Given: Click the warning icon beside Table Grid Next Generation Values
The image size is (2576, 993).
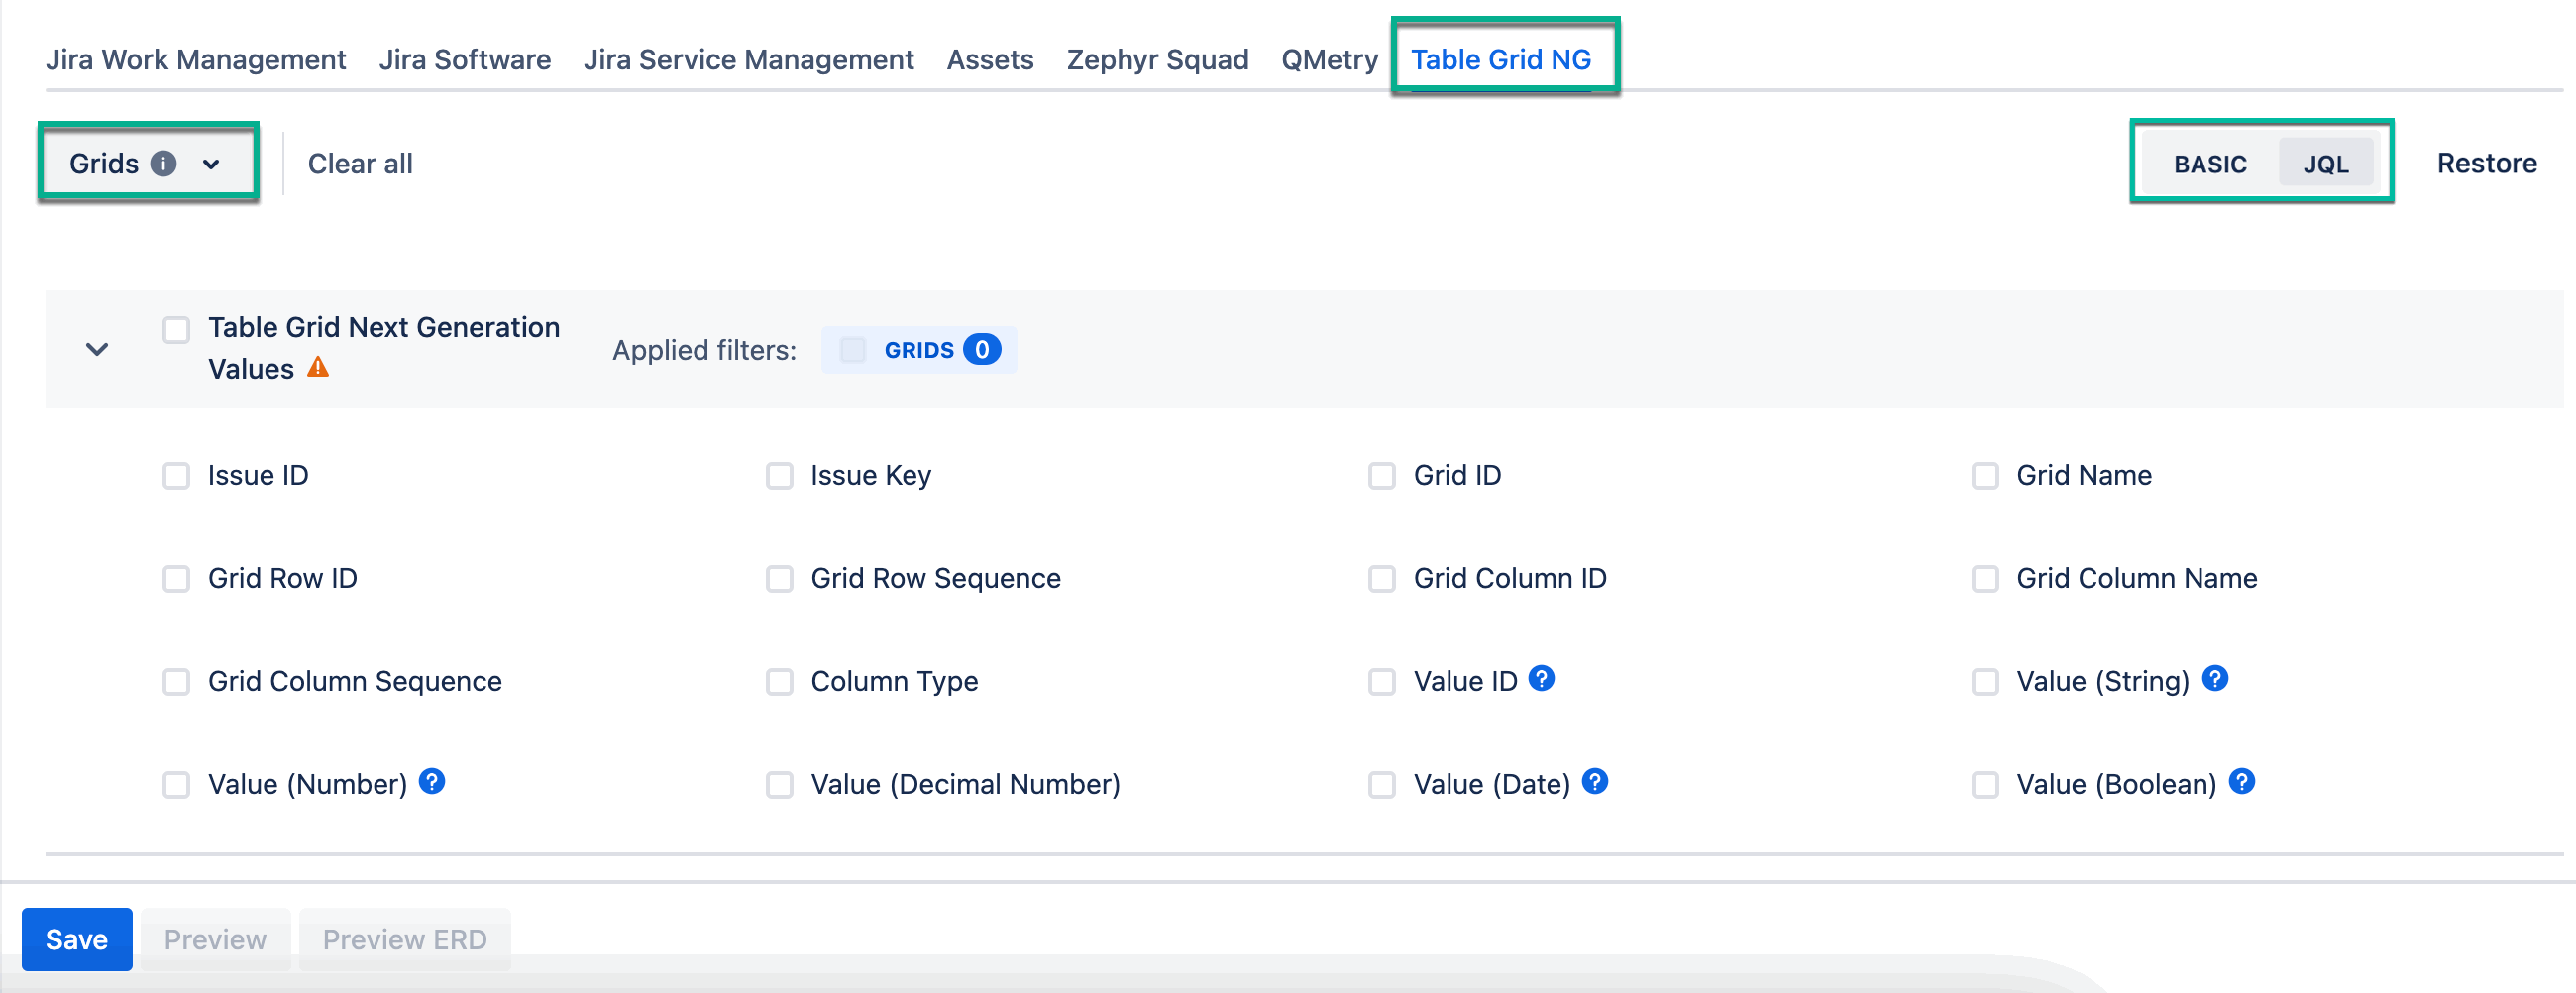Looking at the screenshot, I should pos(318,368).
